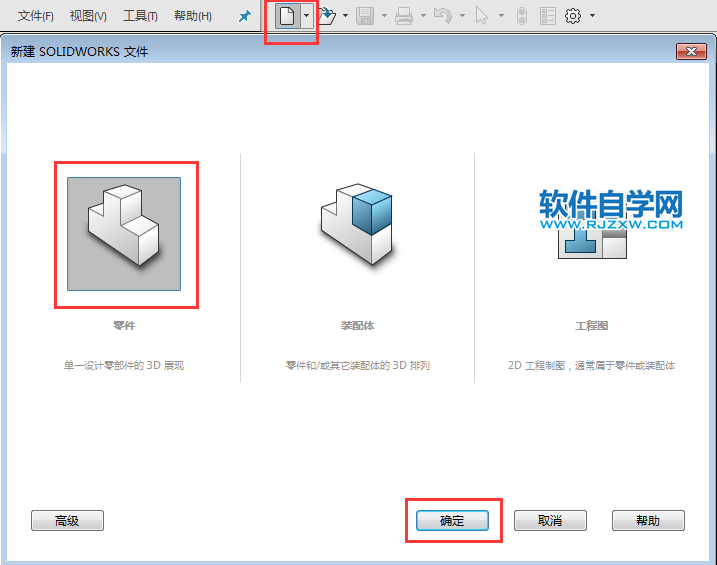Click the File Properties list icon

pyautogui.click(x=547, y=16)
